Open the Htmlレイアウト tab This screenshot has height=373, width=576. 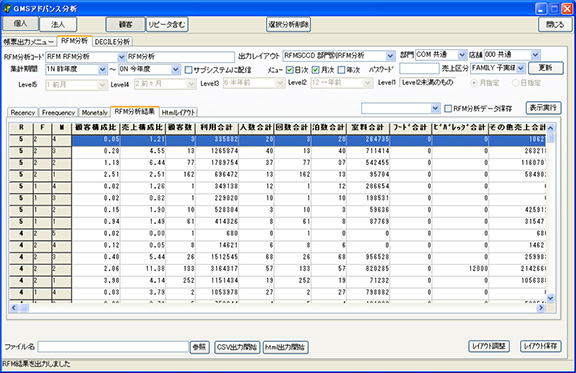[x=179, y=112]
